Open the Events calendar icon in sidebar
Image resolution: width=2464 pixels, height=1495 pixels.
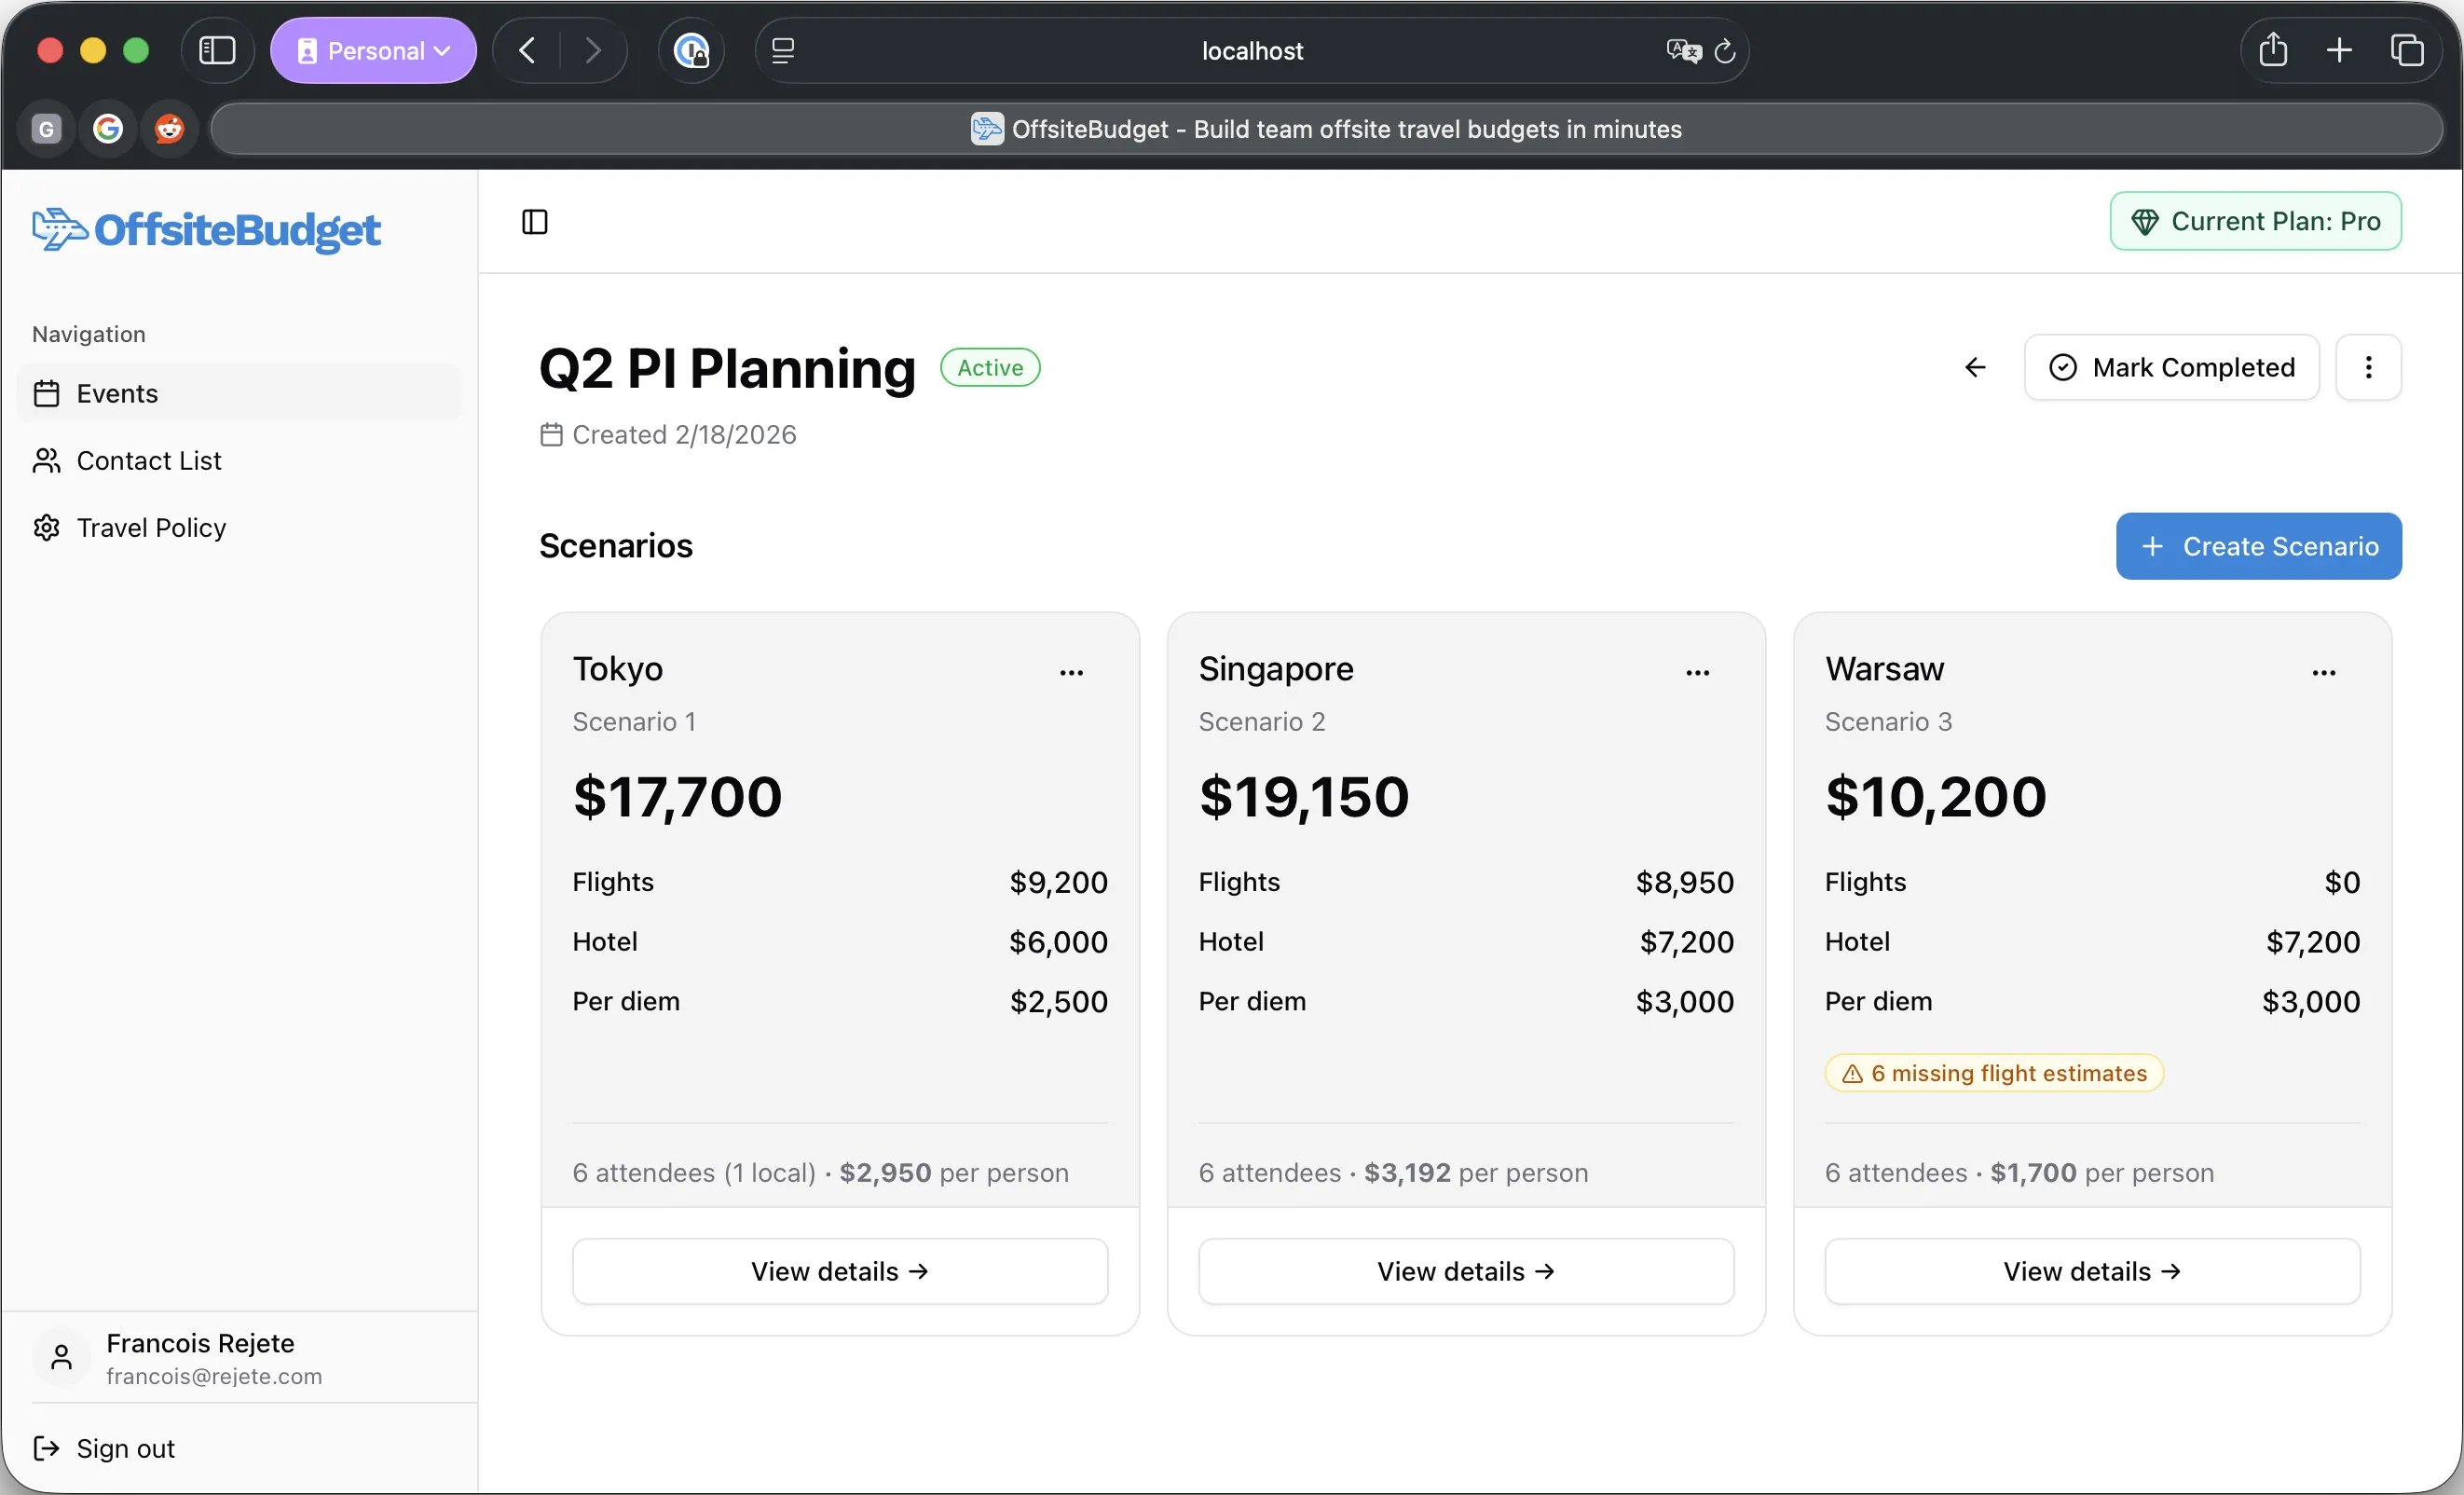point(47,393)
